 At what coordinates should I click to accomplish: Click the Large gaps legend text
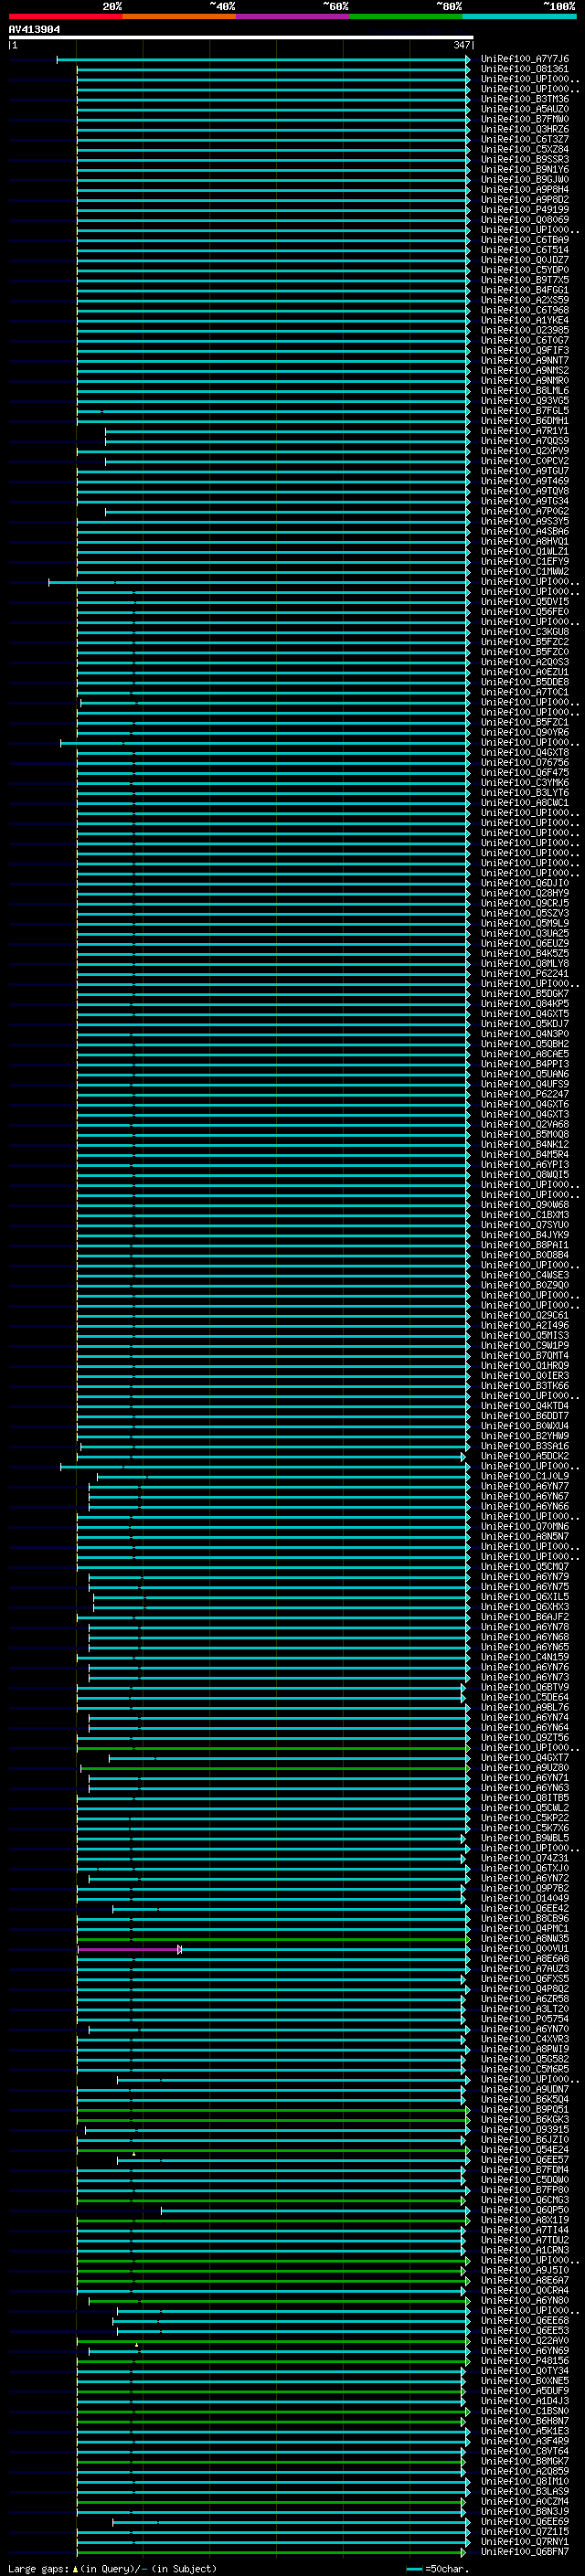click(39, 2569)
